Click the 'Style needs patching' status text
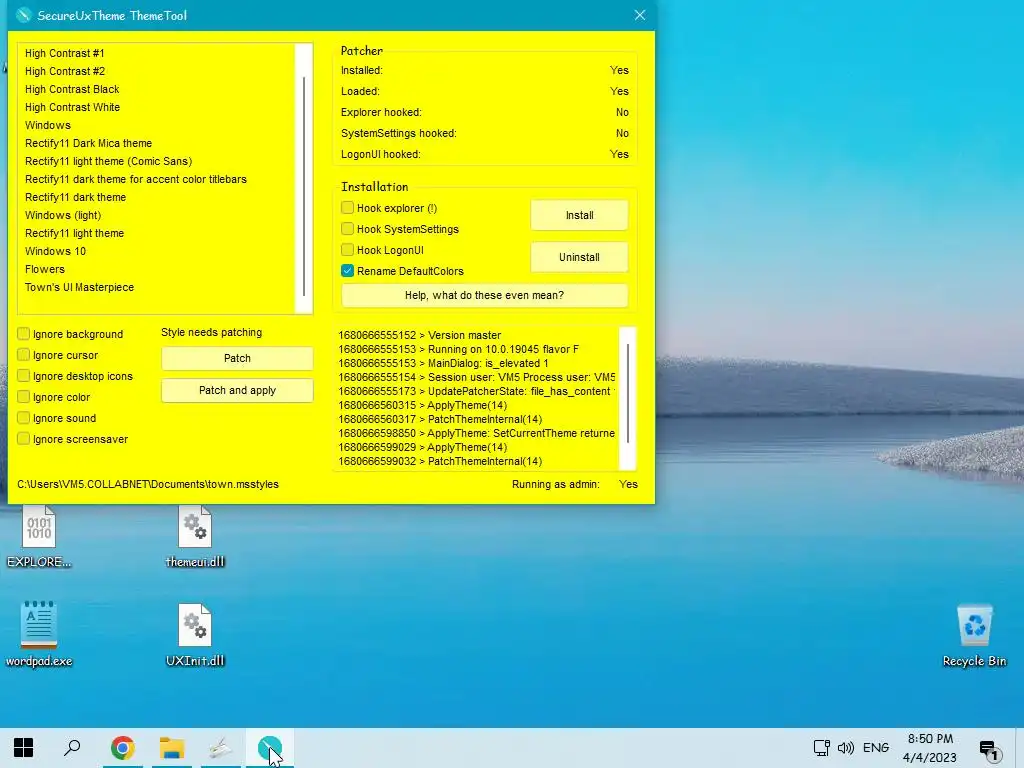This screenshot has width=1024, height=768. tap(212, 332)
